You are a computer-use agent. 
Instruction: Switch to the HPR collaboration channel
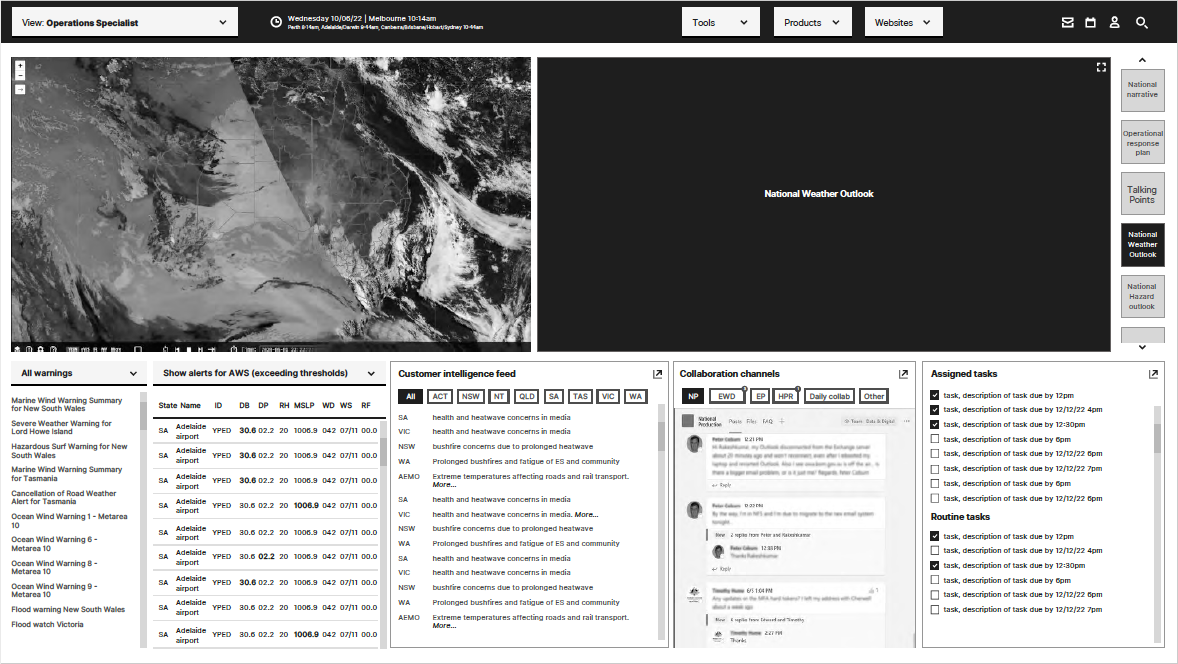(785, 397)
